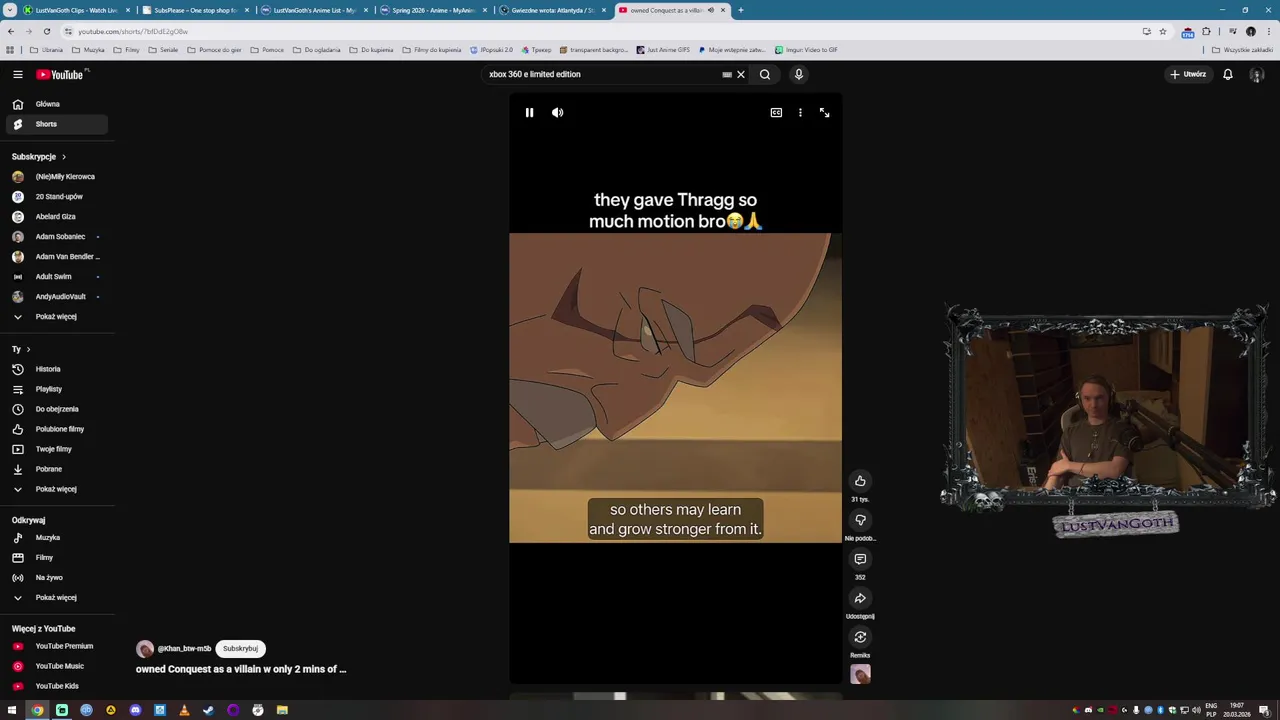
Task: Open the YouTube account avatar menu
Action: (1257, 74)
